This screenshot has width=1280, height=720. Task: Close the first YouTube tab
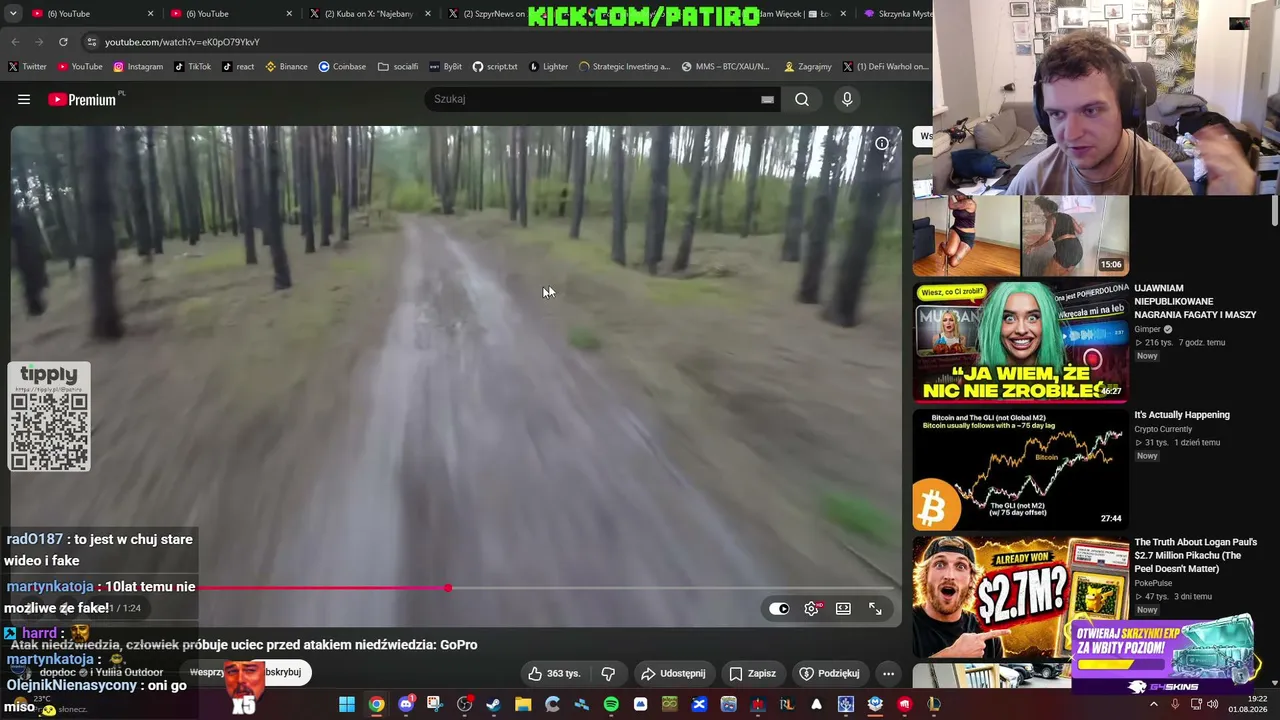tap(151, 14)
